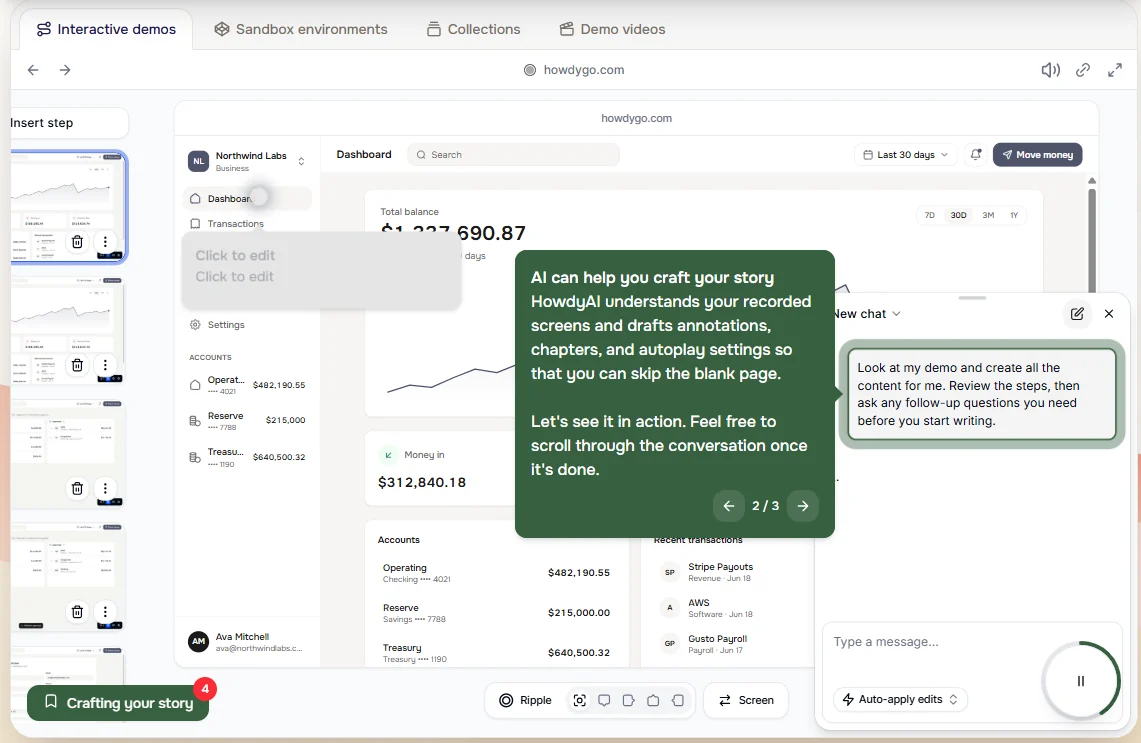Screen dimensions: 1141x743
Task: Click the Screen swap button
Action: pos(746,700)
